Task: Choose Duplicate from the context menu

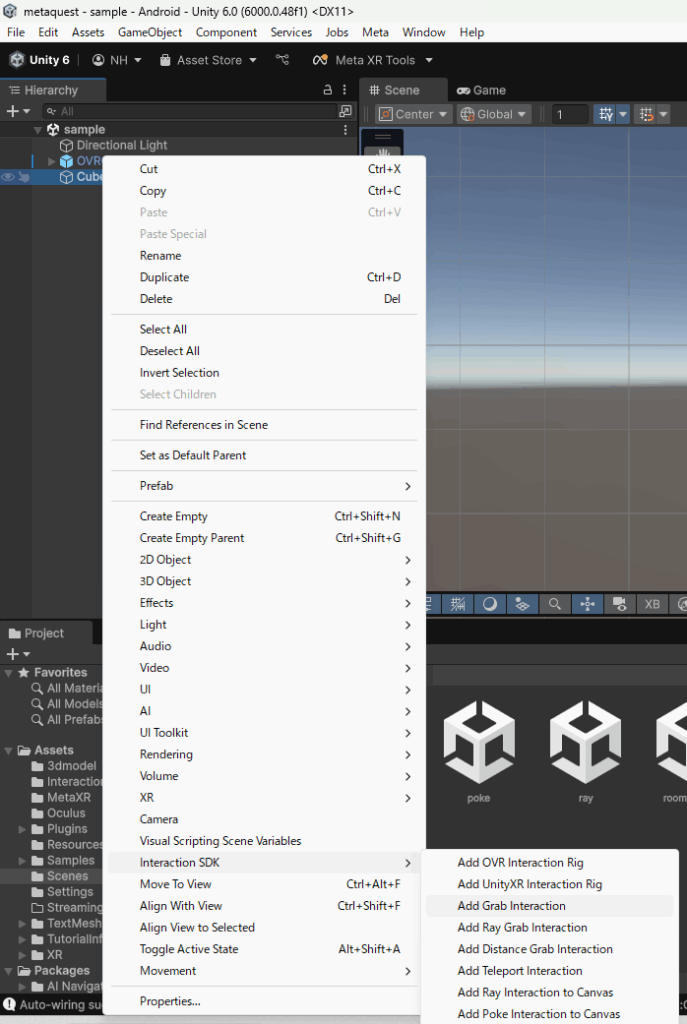Action: coord(264,277)
